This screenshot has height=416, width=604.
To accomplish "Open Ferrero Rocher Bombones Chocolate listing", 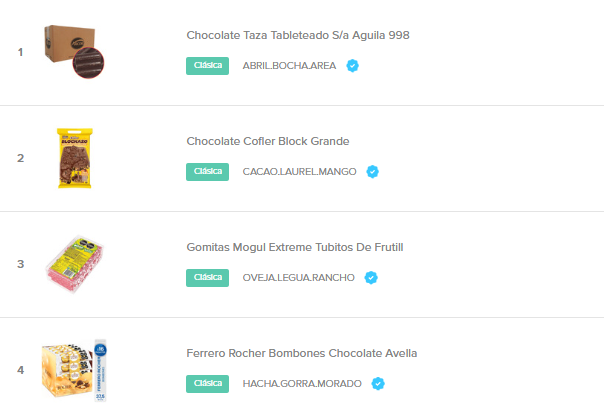I will (x=302, y=353).
